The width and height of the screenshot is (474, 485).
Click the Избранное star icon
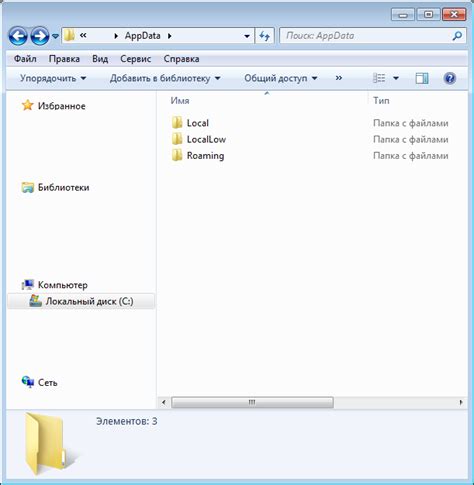[x=28, y=105]
